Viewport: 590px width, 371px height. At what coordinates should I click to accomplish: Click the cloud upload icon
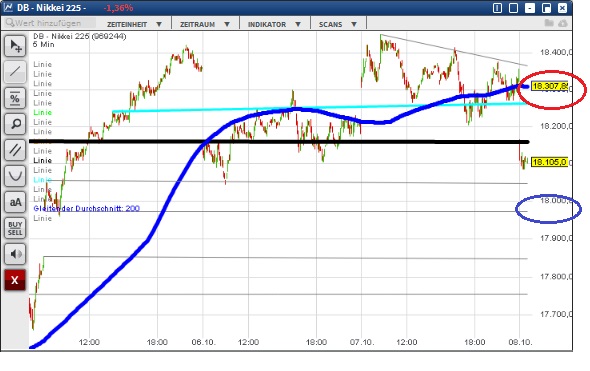[x=563, y=23]
